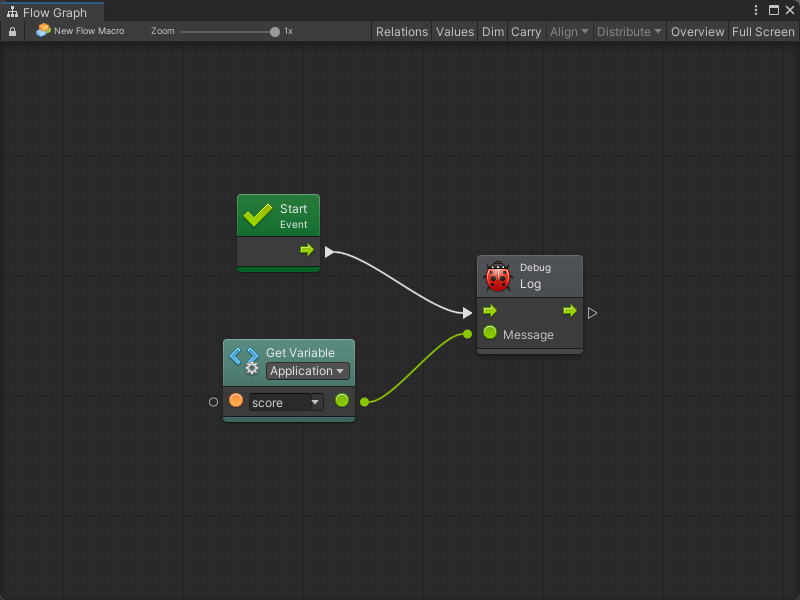The image size is (800, 600).
Task: Click Debug Log's green output flow arrow
Action: tap(570, 311)
